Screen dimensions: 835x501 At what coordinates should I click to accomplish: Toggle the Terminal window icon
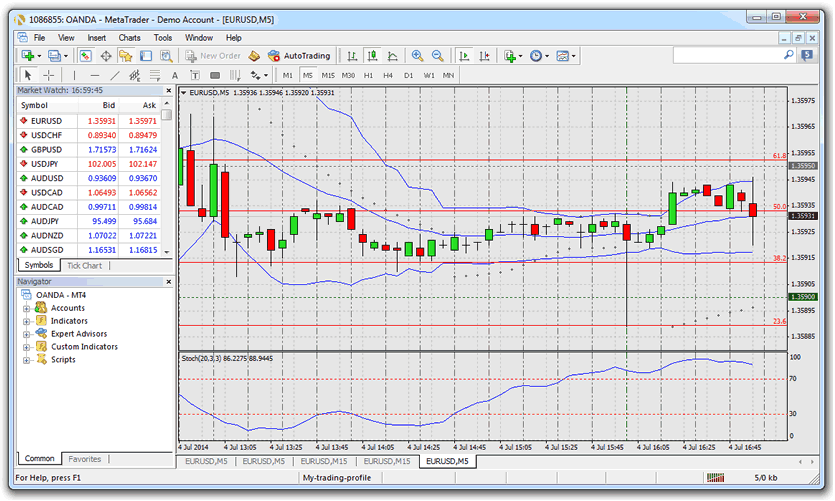146,56
